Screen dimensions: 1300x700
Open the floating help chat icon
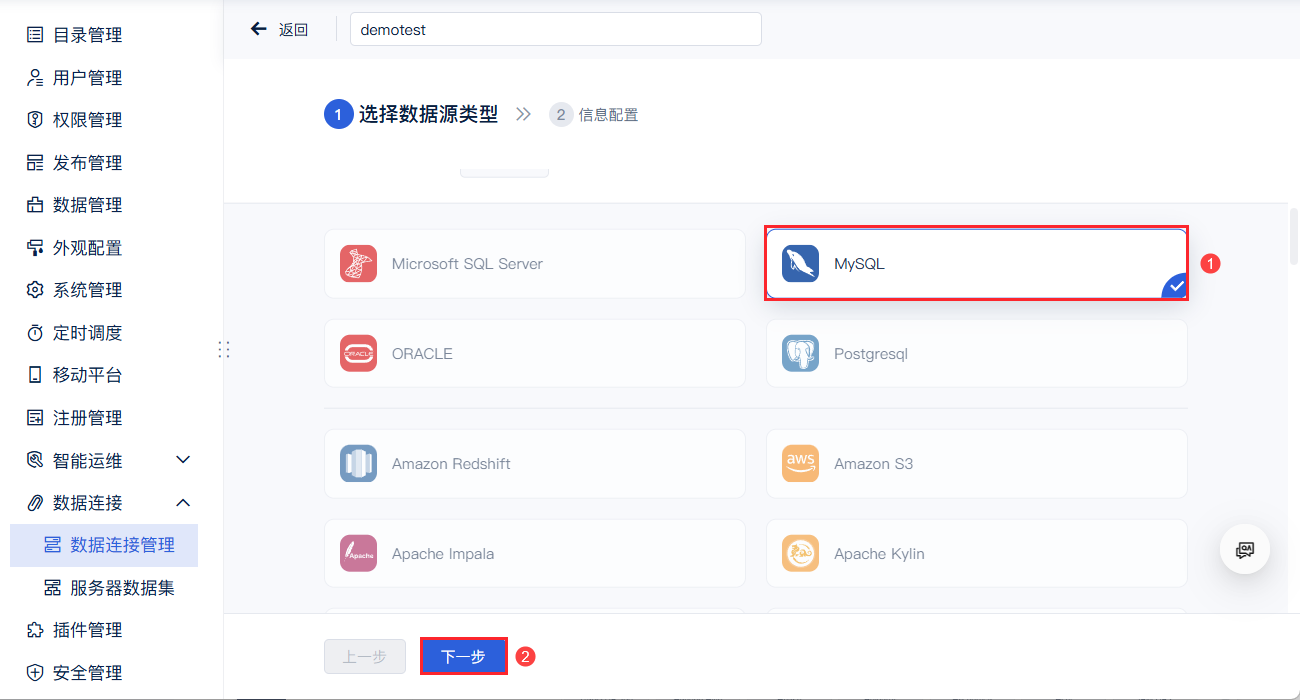coord(1245,549)
